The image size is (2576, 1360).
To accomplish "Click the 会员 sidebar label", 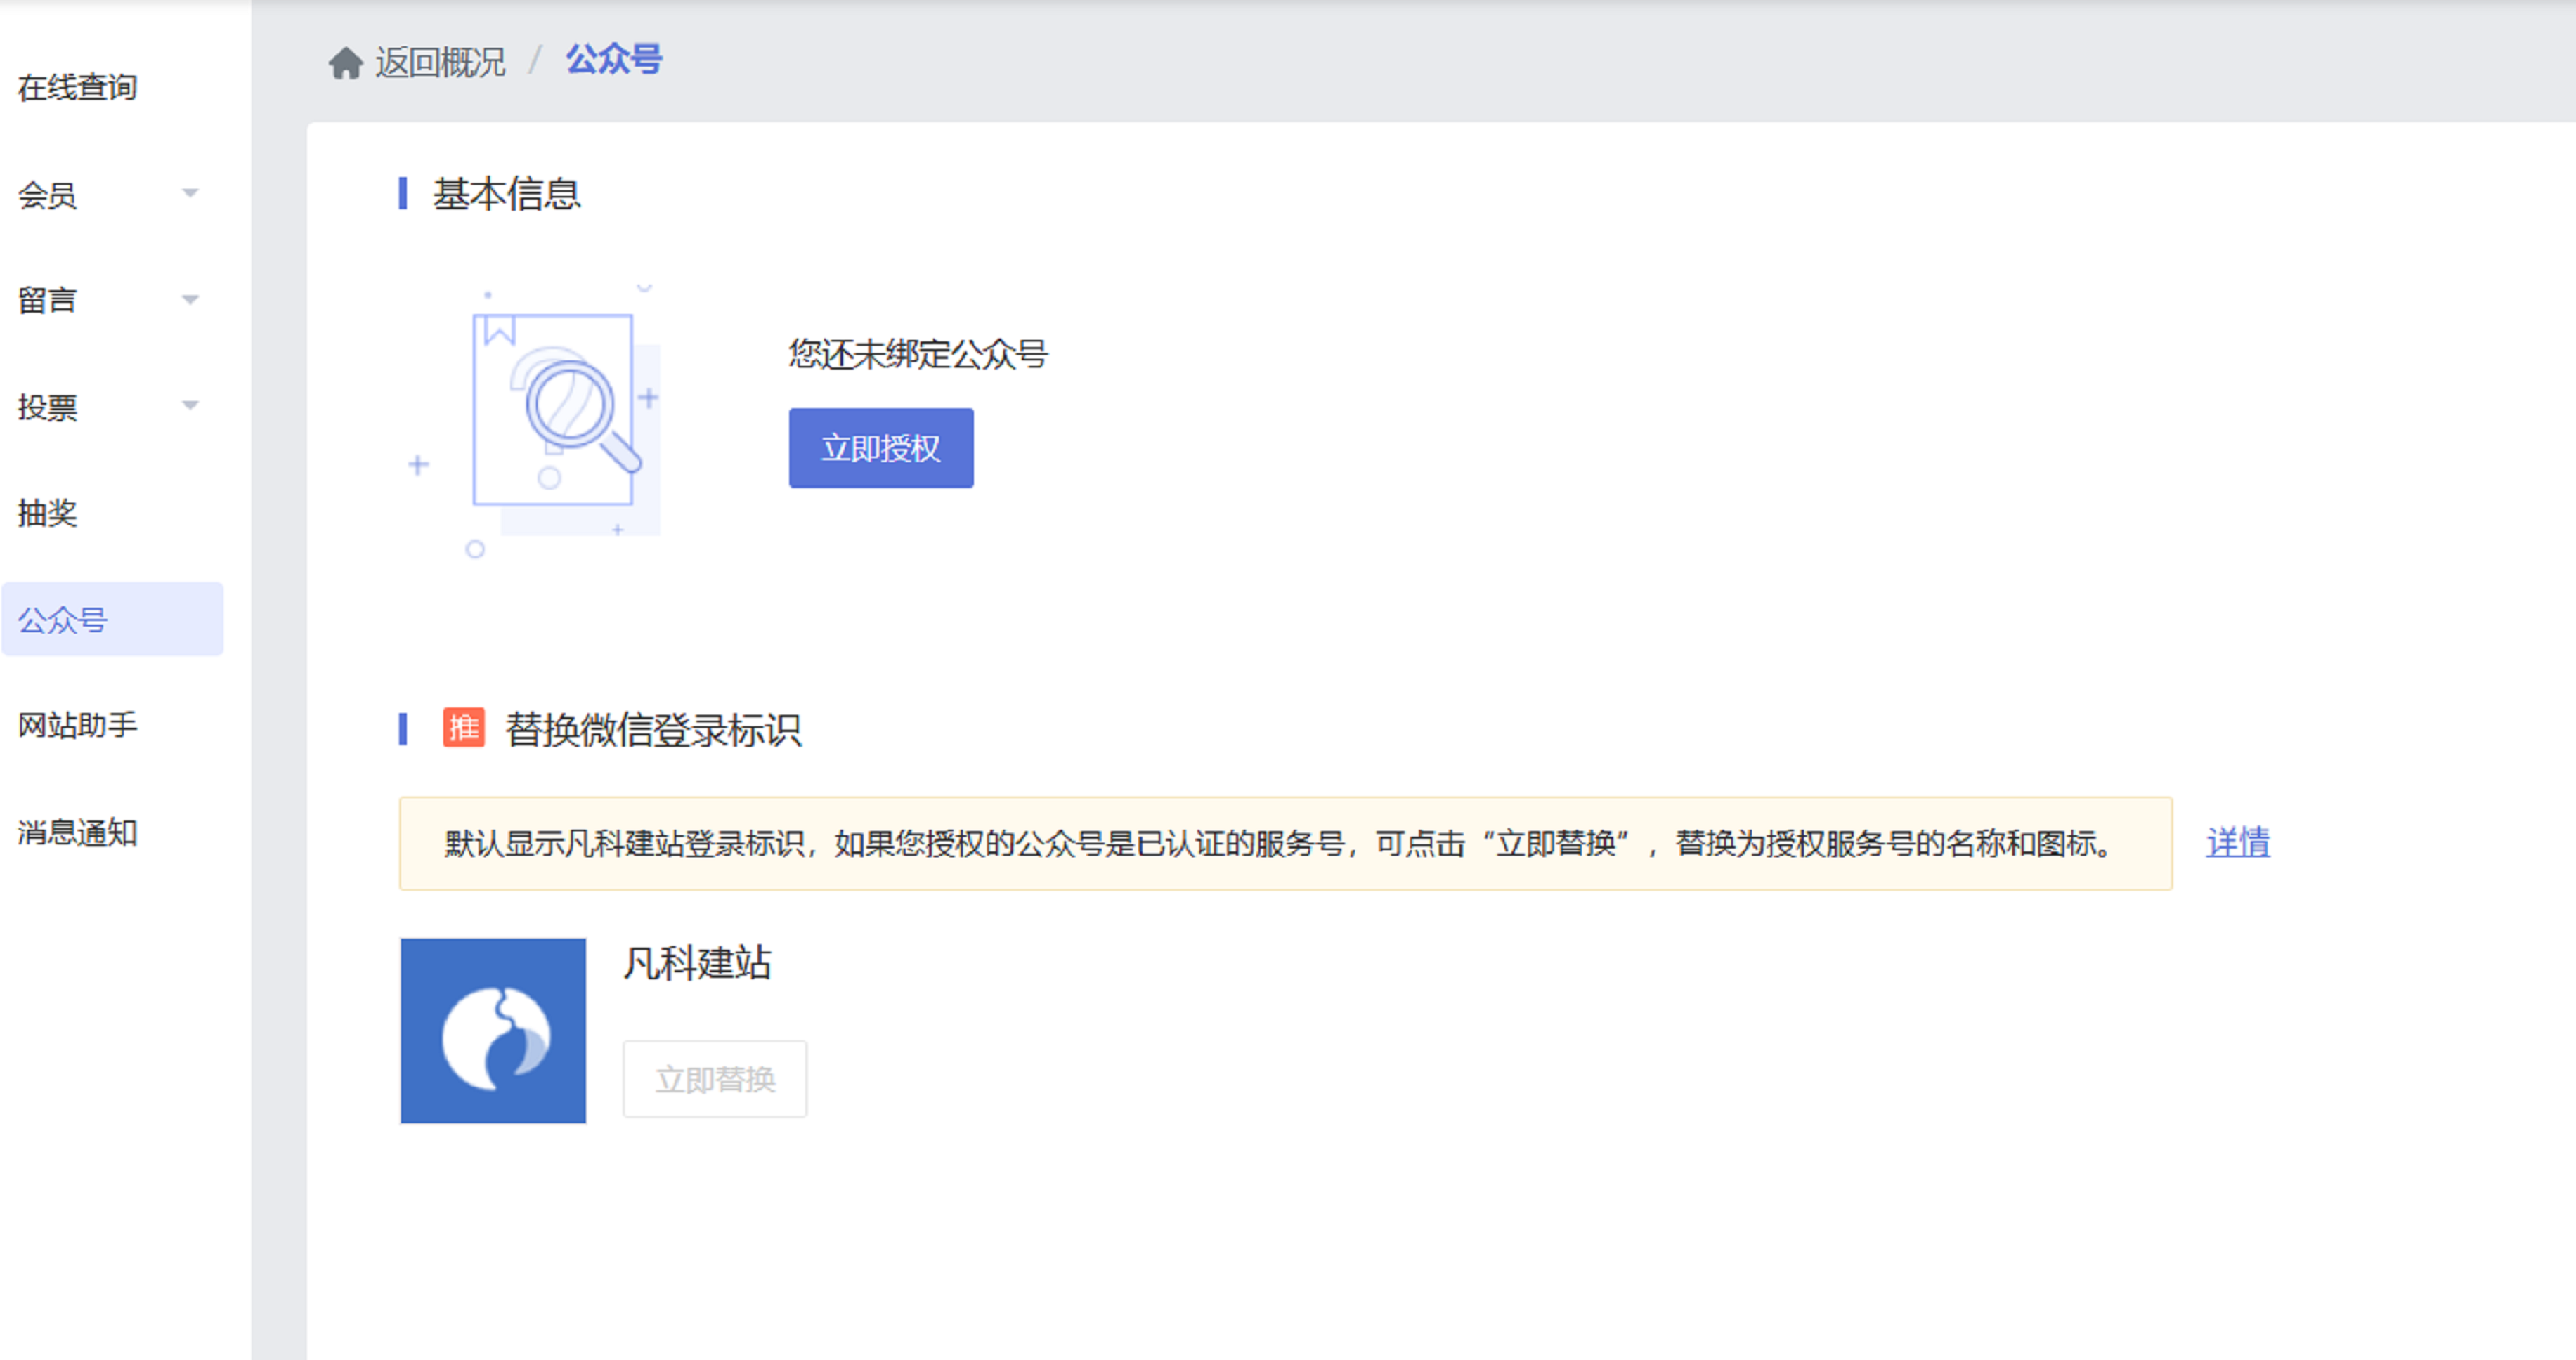I will pos(47,195).
